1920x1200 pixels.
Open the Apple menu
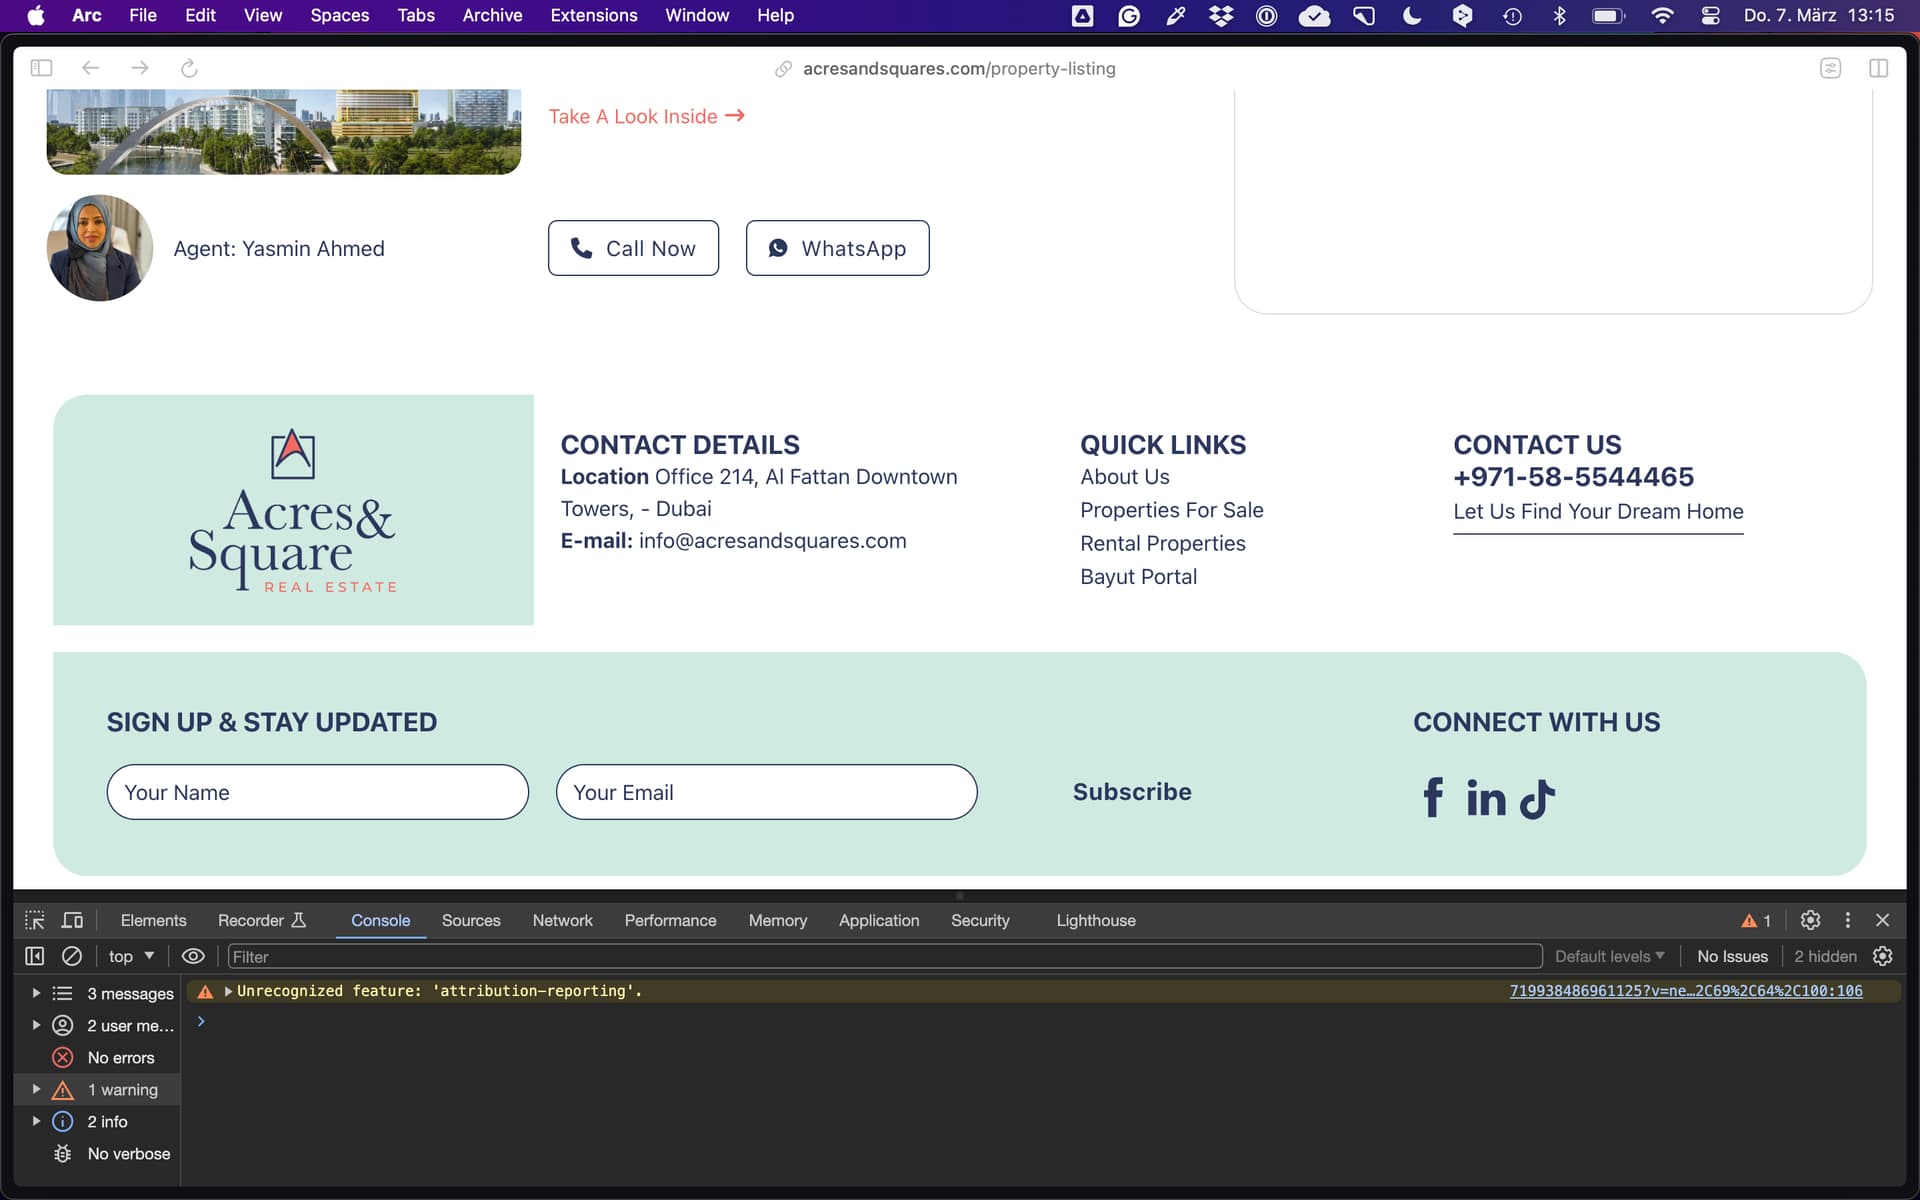pyautogui.click(x=35, y=15)
